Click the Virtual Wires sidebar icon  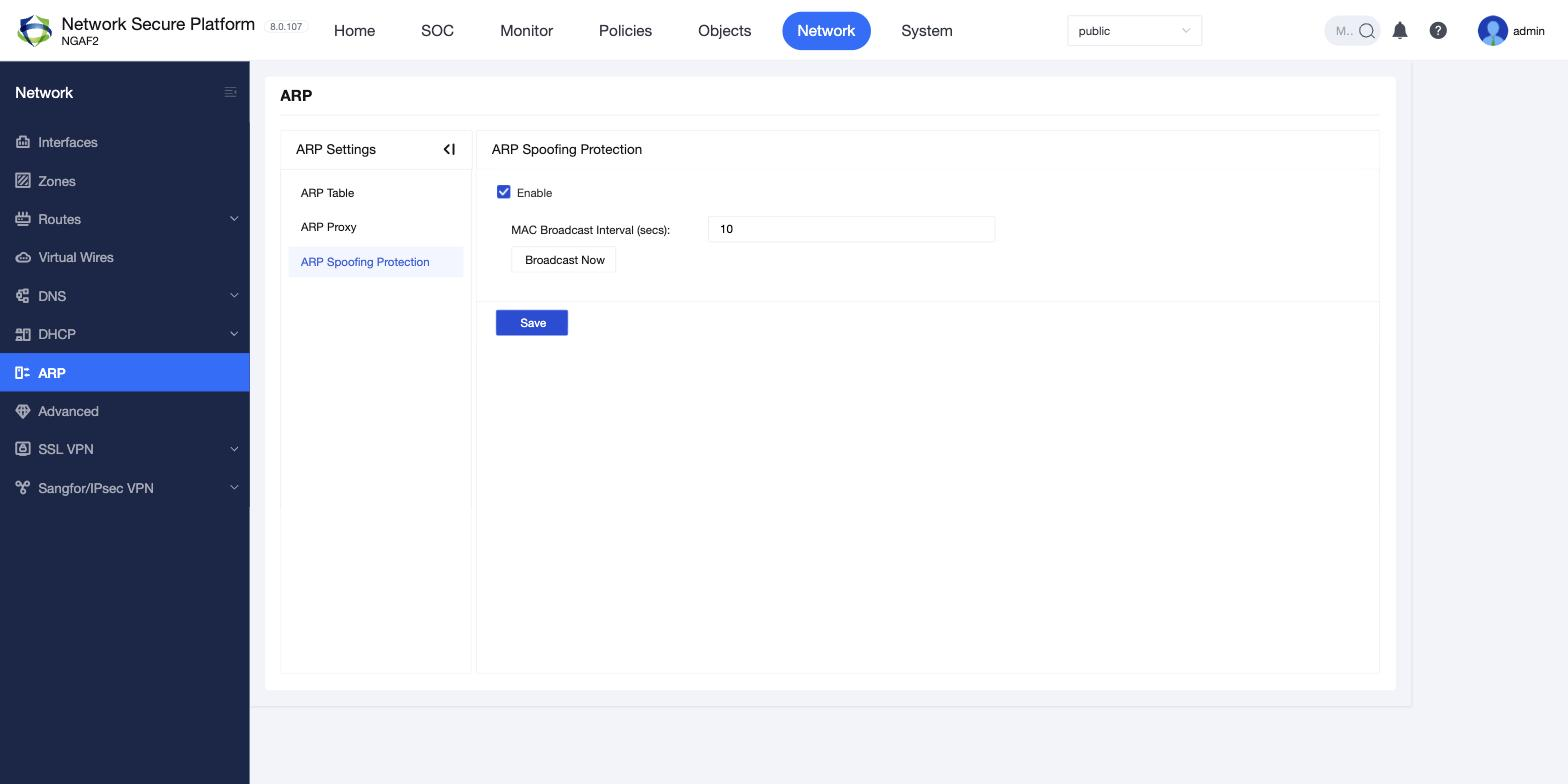23,257
